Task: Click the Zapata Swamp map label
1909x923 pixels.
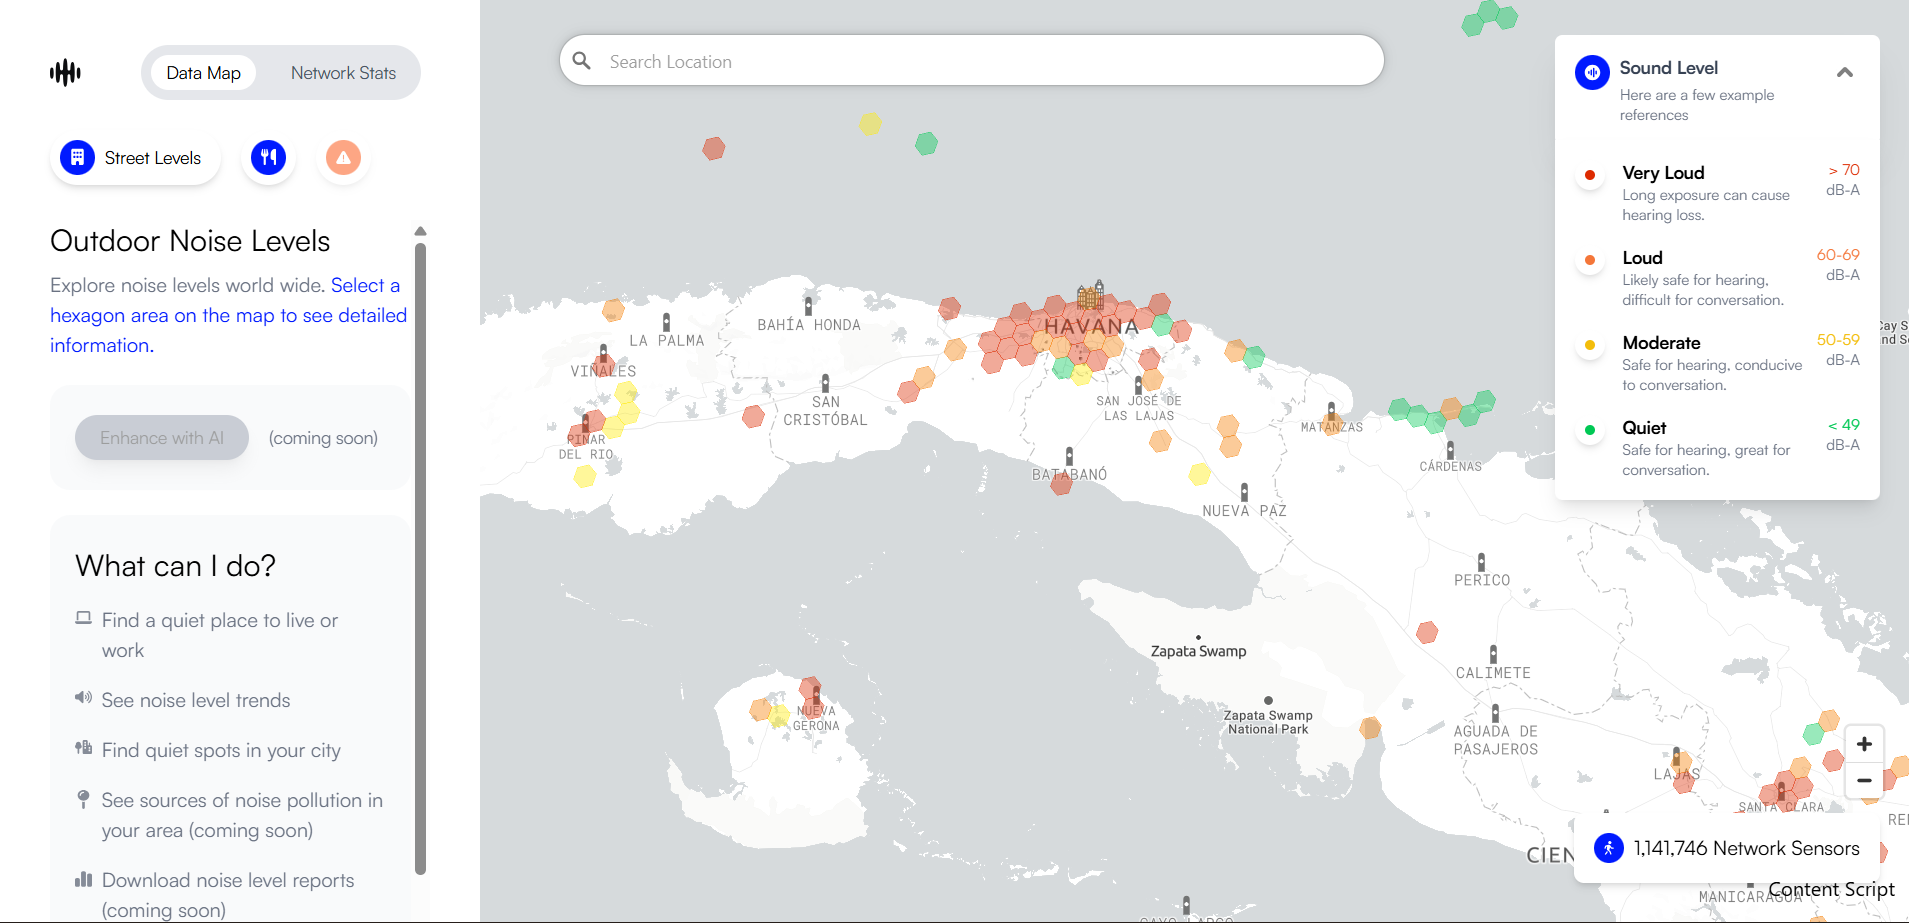Action: pos(1198,651)
